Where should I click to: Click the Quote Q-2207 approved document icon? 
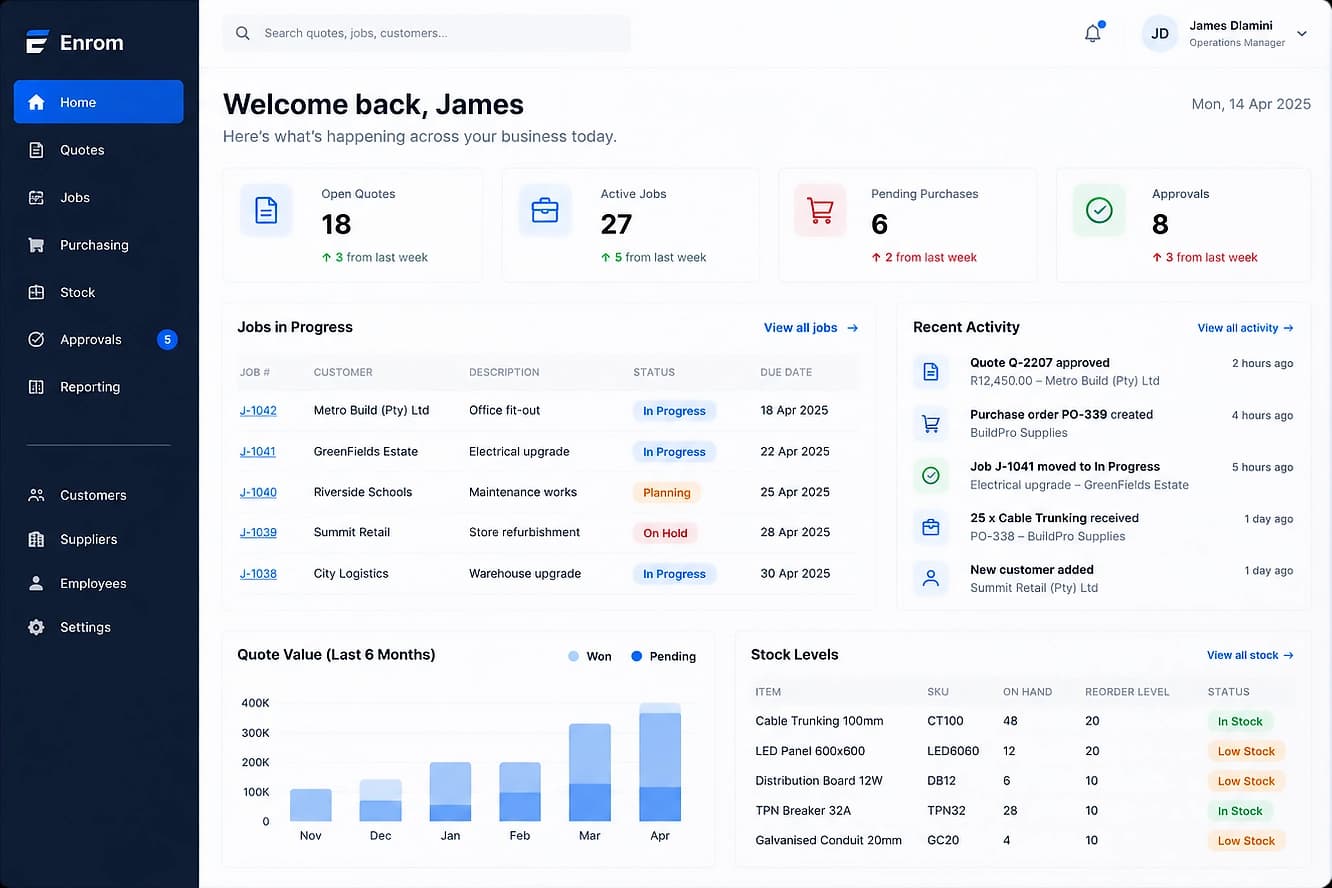931,372
